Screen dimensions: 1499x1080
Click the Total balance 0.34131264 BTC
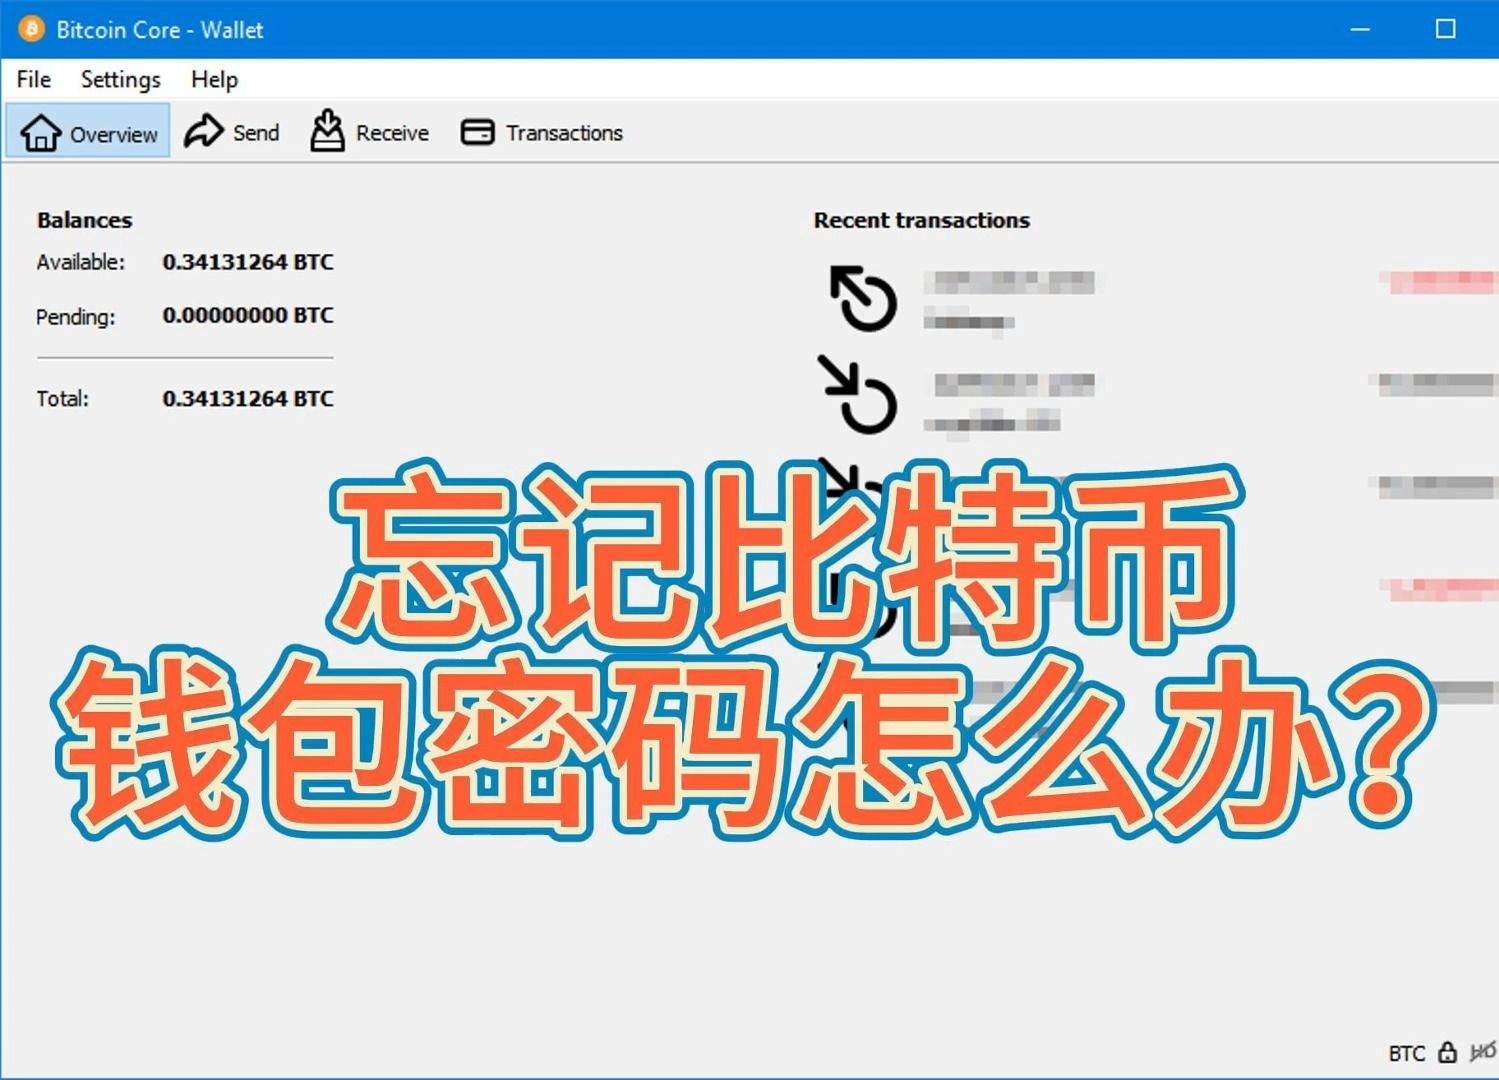(x=248, y=398)
